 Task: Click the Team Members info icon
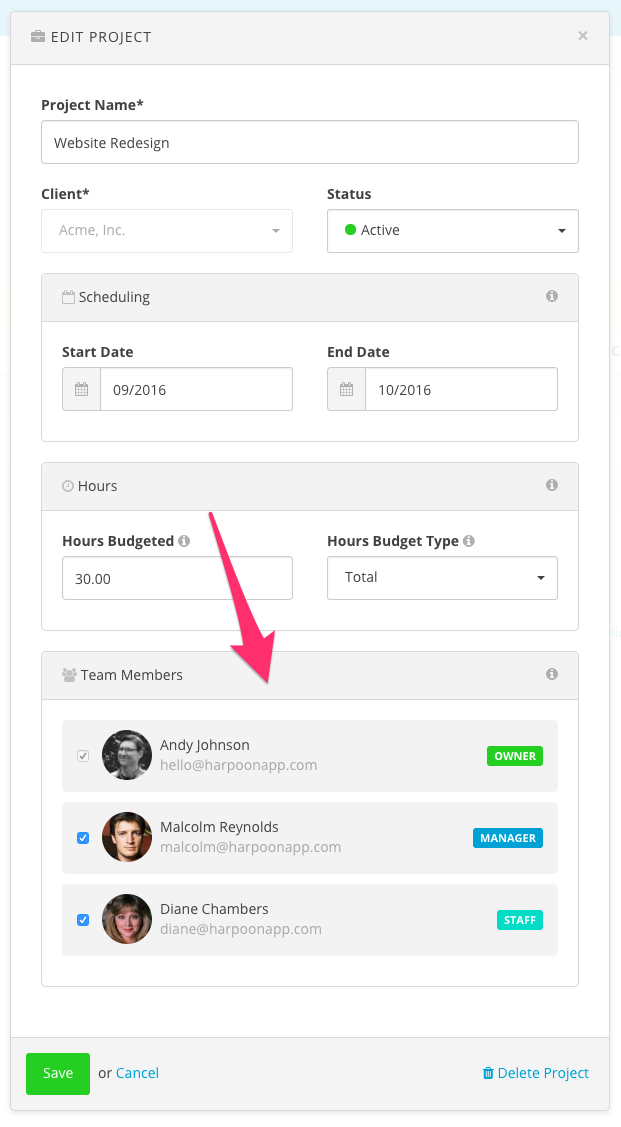tap(552, 675)
